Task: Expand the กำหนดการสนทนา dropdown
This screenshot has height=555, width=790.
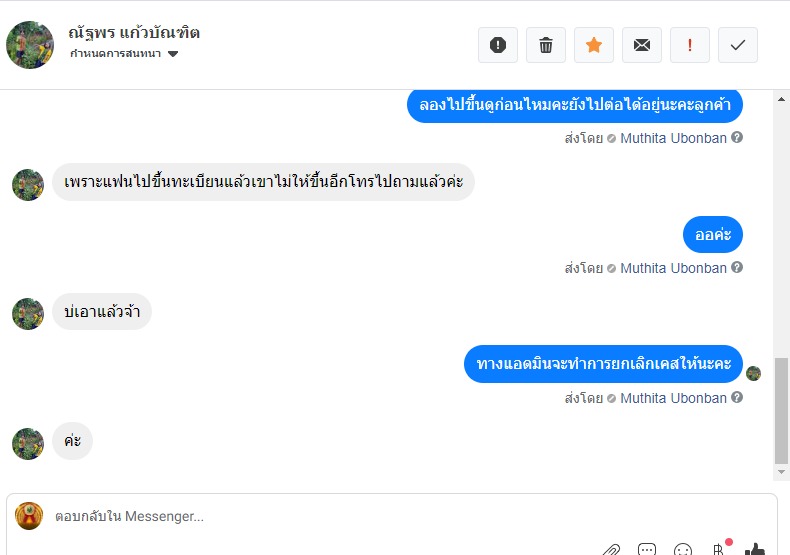Action: coord(172,54)
